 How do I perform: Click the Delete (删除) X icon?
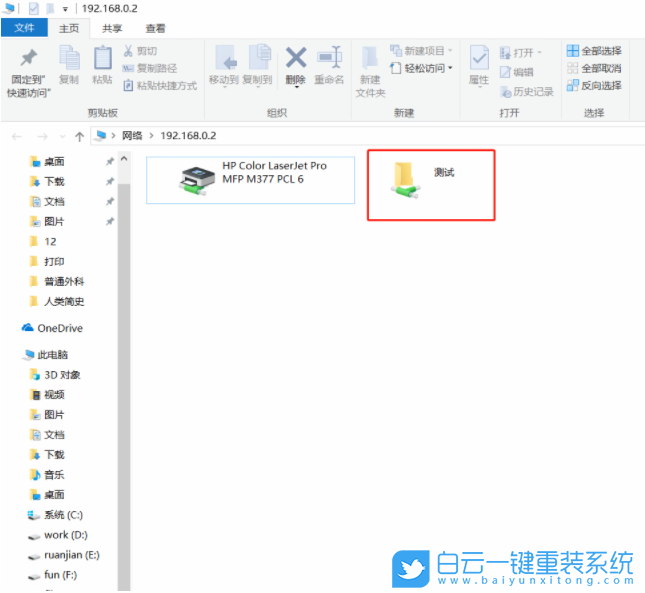(x=296, y=57)
